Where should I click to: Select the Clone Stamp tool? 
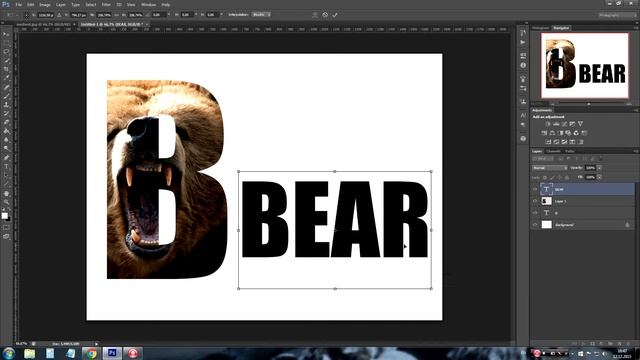click(x=6, y=105)
